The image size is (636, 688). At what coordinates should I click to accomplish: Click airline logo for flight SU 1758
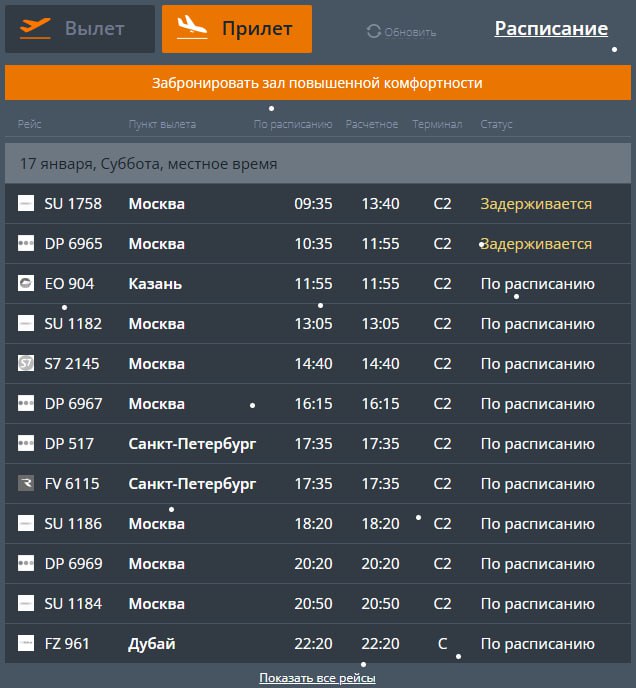click(x=26, y=204)
